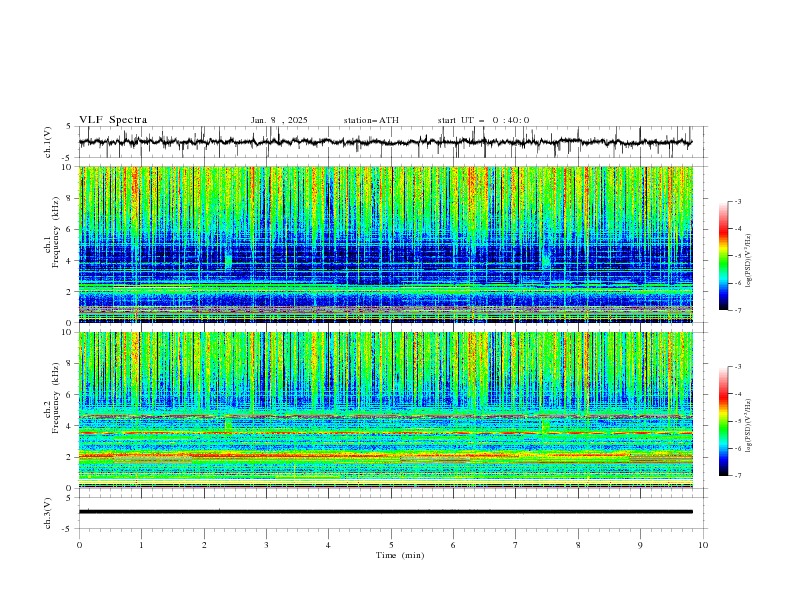Click the time axis tick label "9"
This screenshot has height=612, width=792.
pyautogui.click(x=641, y=545)
